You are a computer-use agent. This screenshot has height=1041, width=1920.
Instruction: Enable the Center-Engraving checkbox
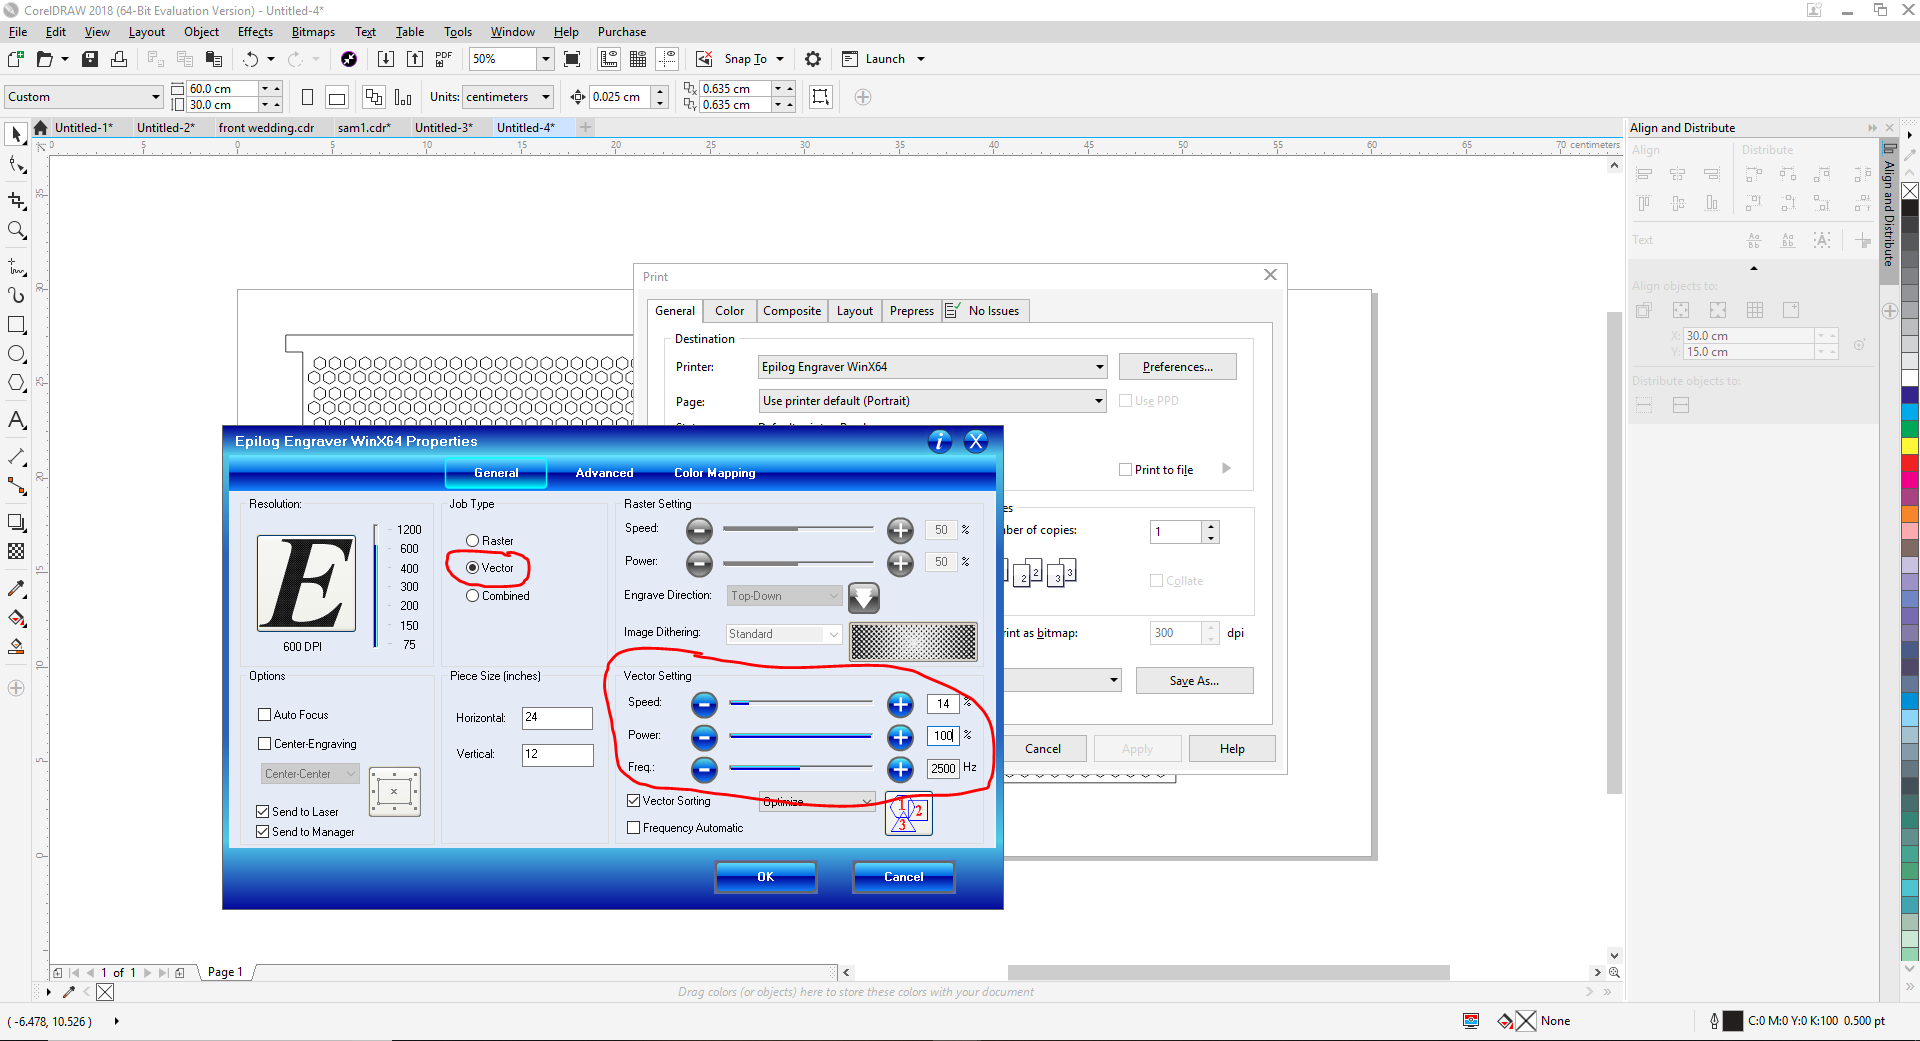[265, 744]
